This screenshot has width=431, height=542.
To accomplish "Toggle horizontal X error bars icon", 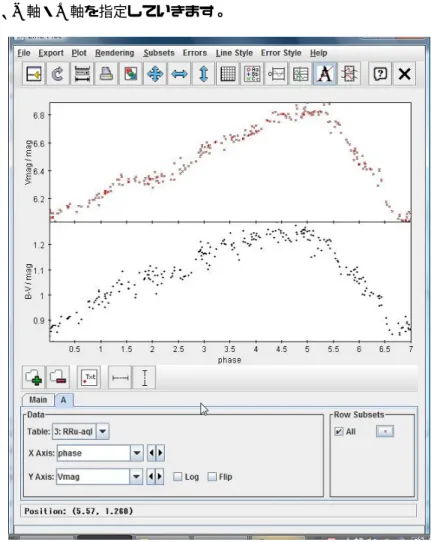I will pos(120,377).
